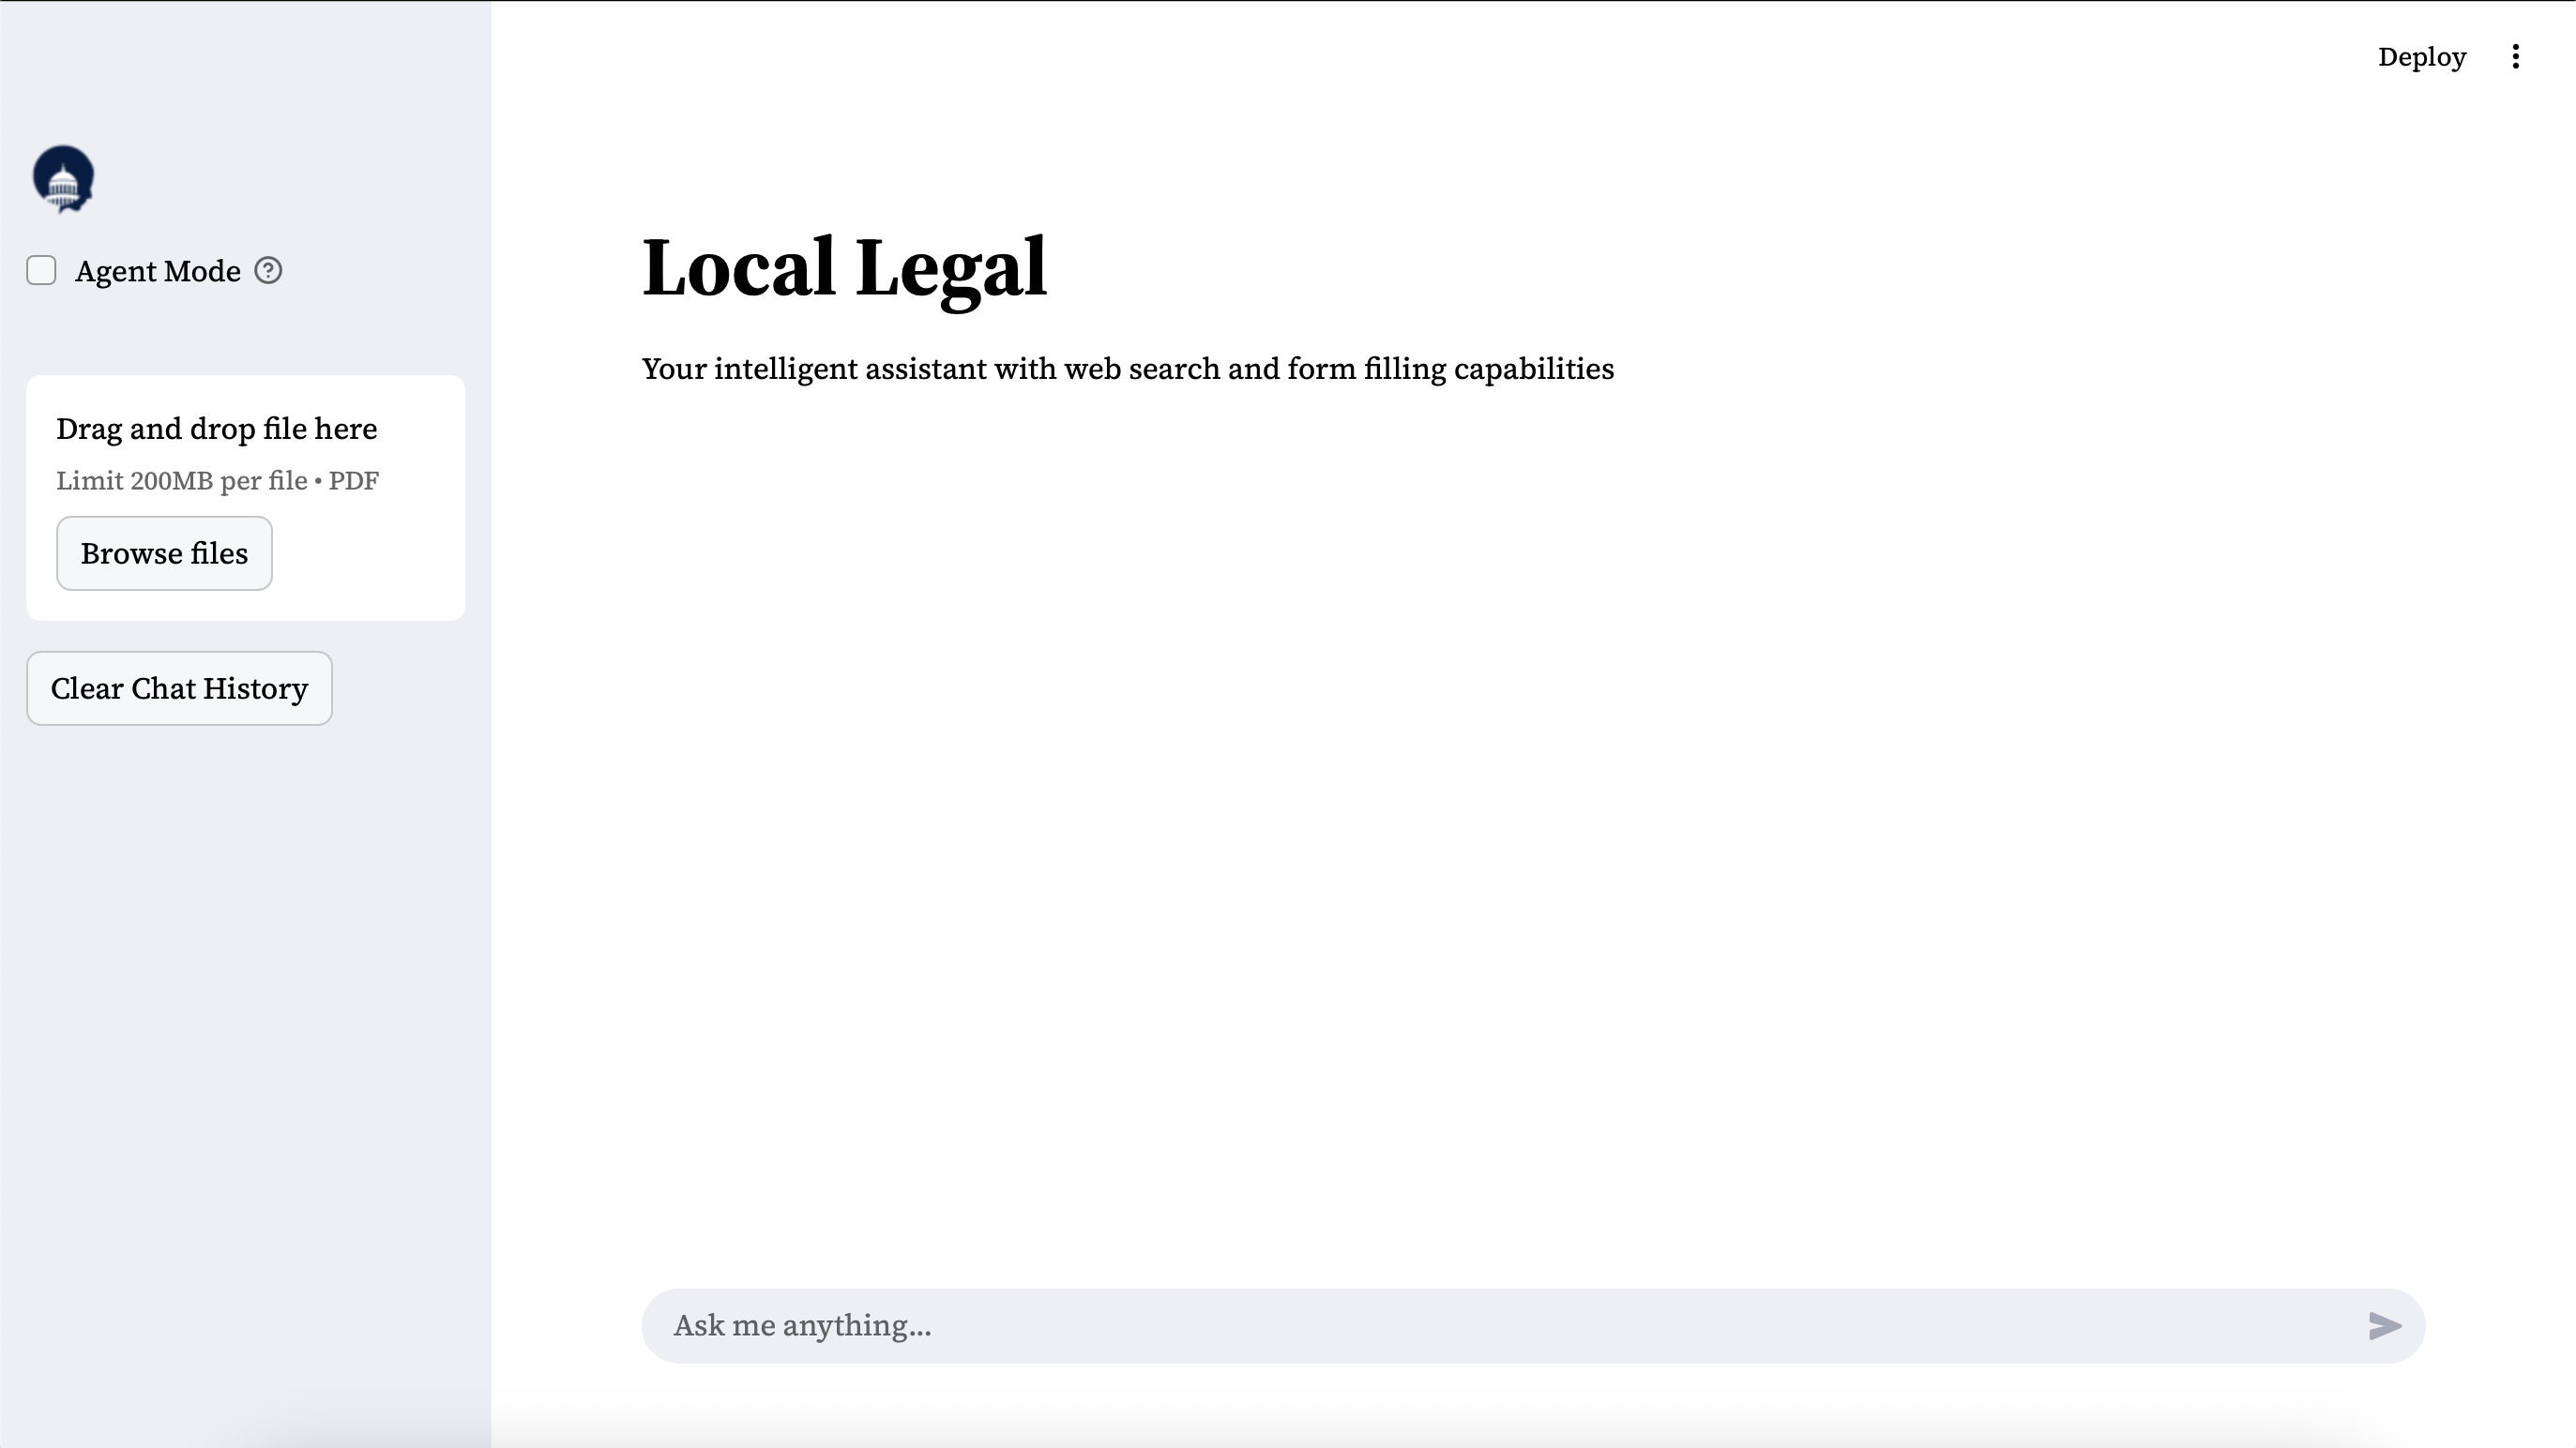
Task: Click the Deploy button
Action: coord(2421,57)
